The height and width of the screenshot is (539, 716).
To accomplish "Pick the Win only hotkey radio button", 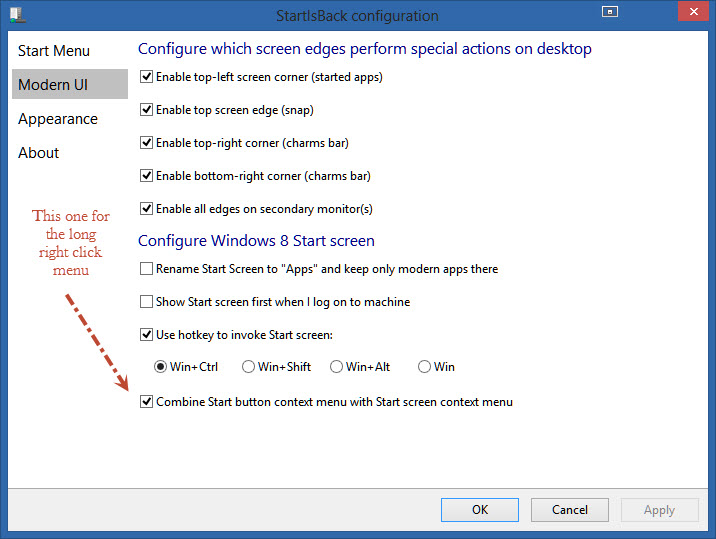I will tap(424, 367).
